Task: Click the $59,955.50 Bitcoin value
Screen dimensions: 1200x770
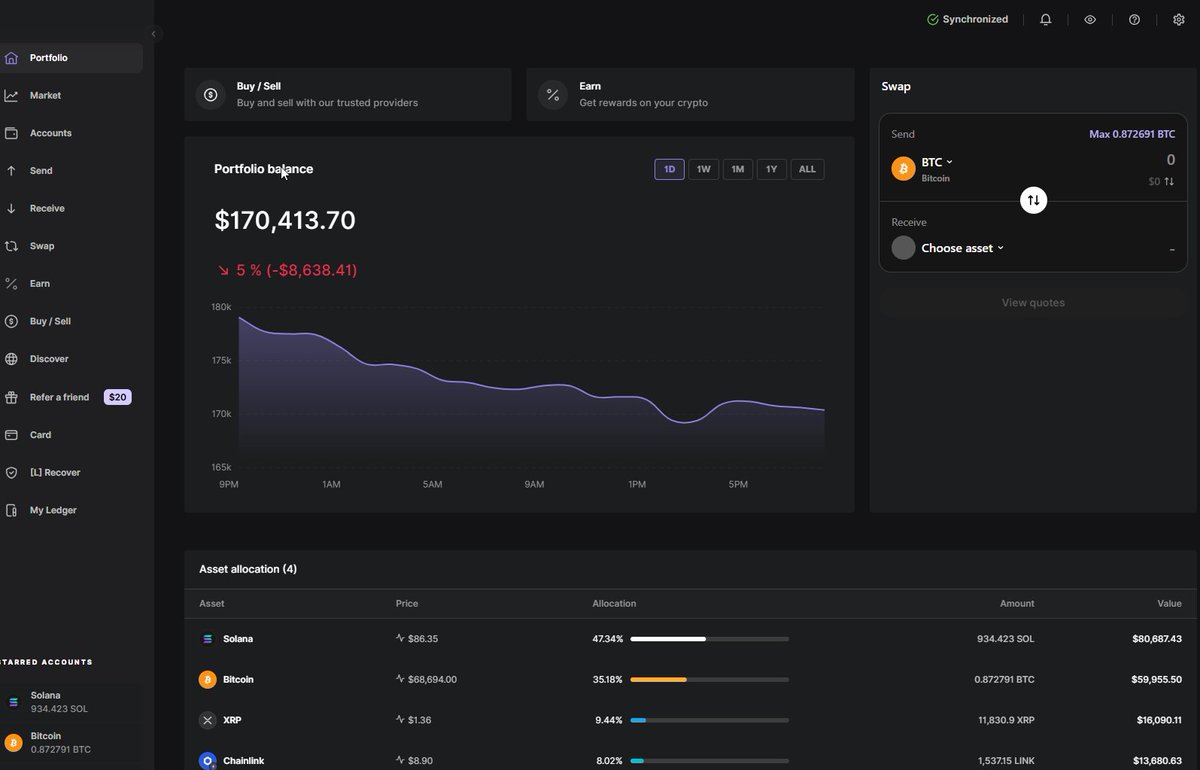Action: [1157, 680]
